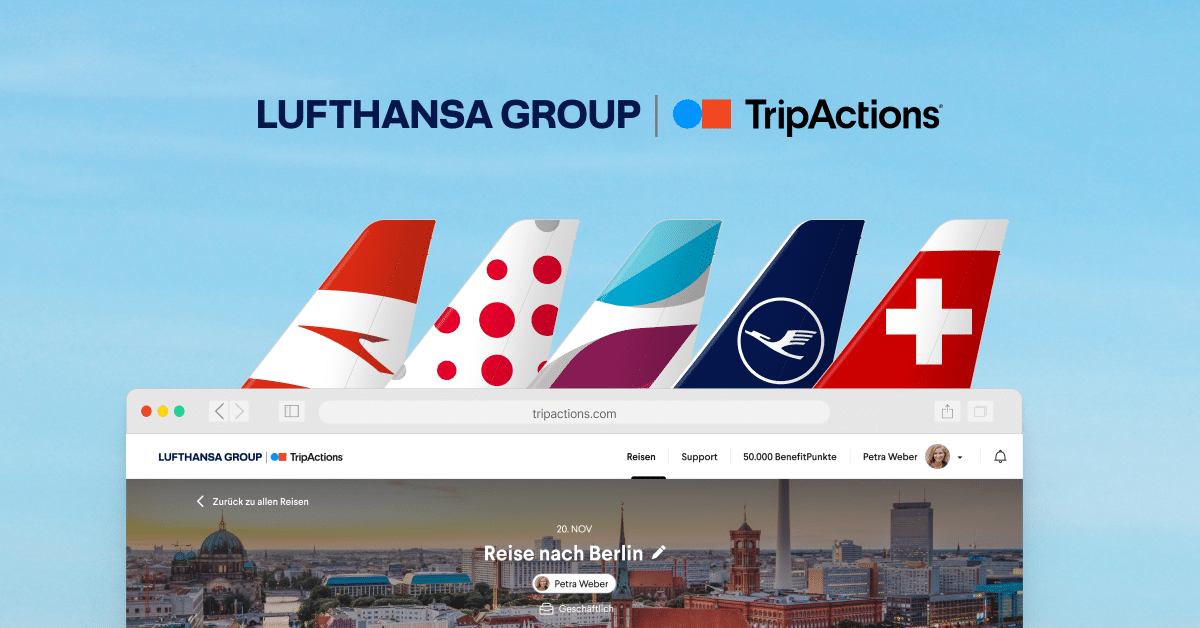Click the Lufthansa Group TripActions header logo

[x=250, y=457]
